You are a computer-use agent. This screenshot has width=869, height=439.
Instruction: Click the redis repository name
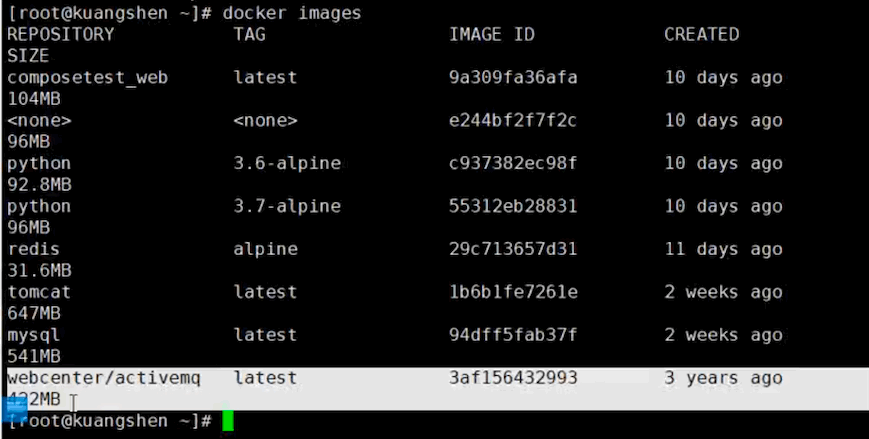(x=33, y=249)
